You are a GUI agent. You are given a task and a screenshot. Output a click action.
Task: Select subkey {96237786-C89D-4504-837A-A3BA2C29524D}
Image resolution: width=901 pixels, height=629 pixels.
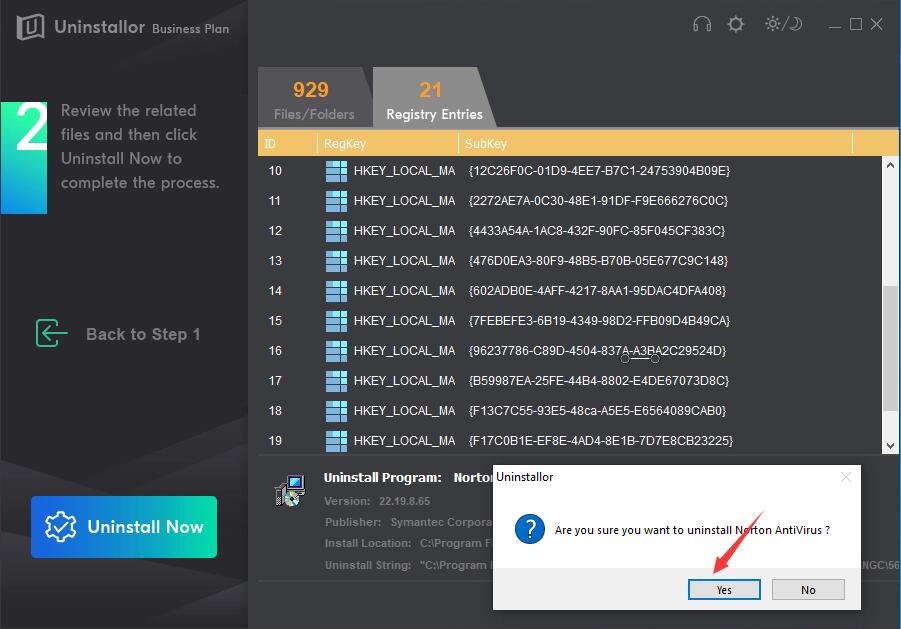[x=598, y=350]
